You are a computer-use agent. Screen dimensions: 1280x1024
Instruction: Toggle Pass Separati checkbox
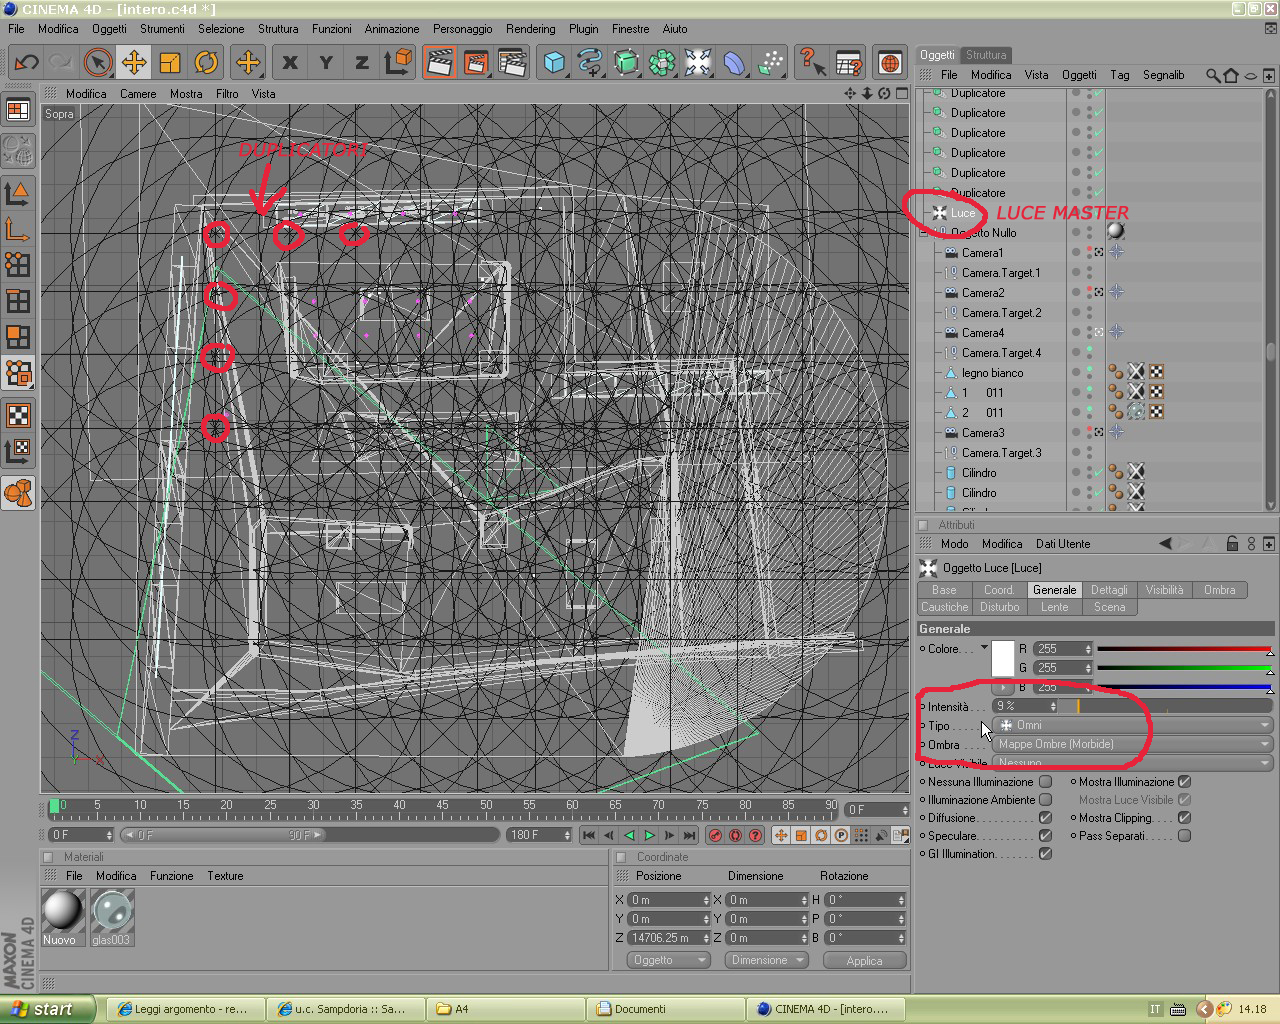[1184, 836]
